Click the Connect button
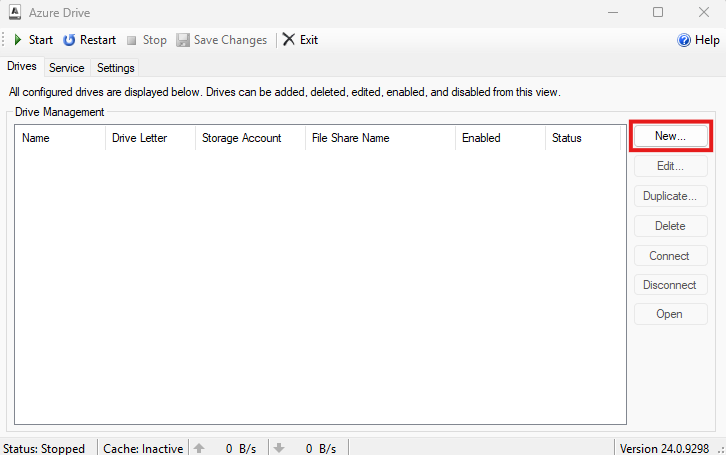Screen dimensions: 726x455 [x=670, y=256]
